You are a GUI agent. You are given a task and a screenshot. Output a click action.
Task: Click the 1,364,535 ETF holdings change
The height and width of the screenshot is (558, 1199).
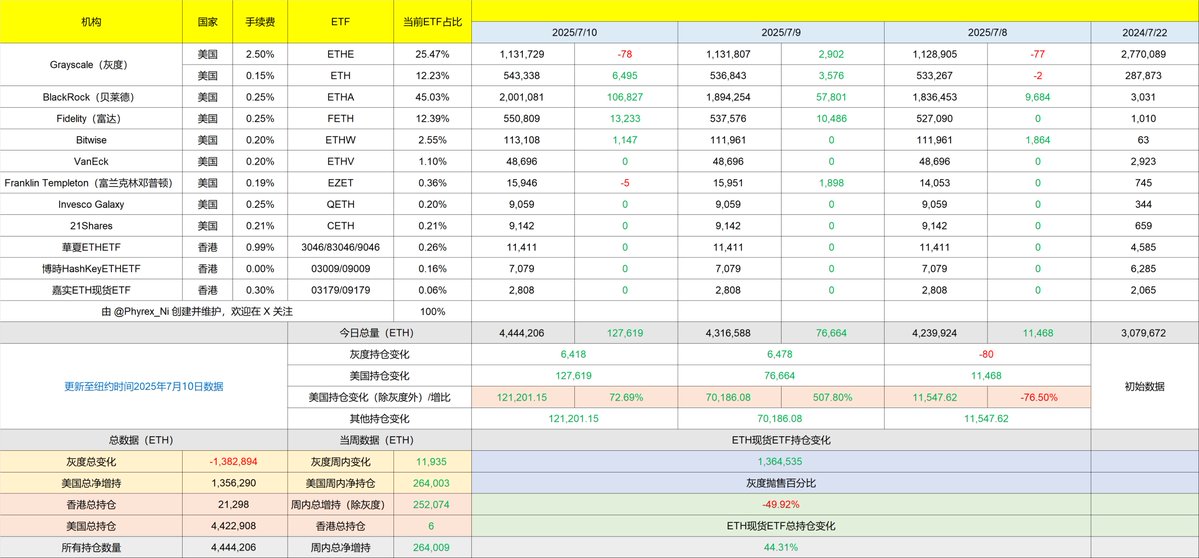coord(781,462)
